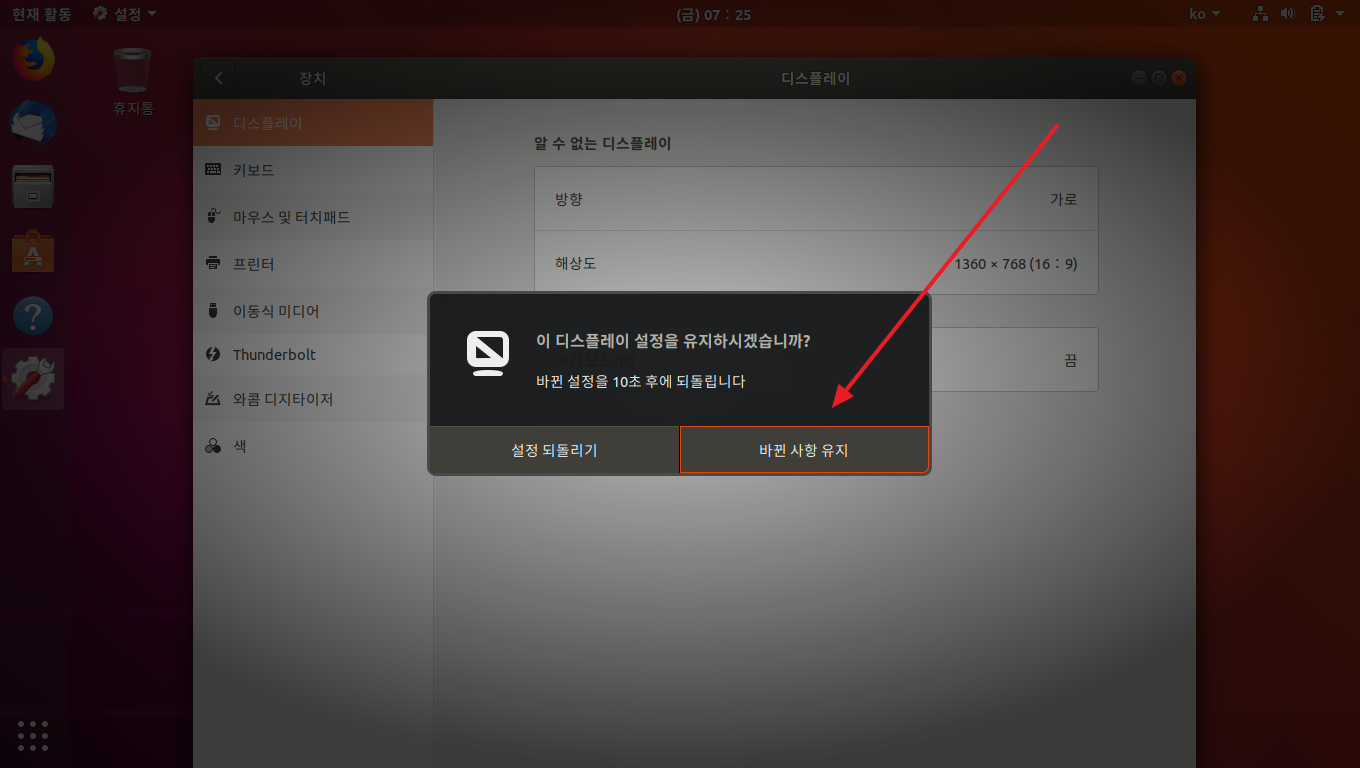Open the Files manager dock icon
Screen dimensions: 1360x768
(x=33, y=187)
